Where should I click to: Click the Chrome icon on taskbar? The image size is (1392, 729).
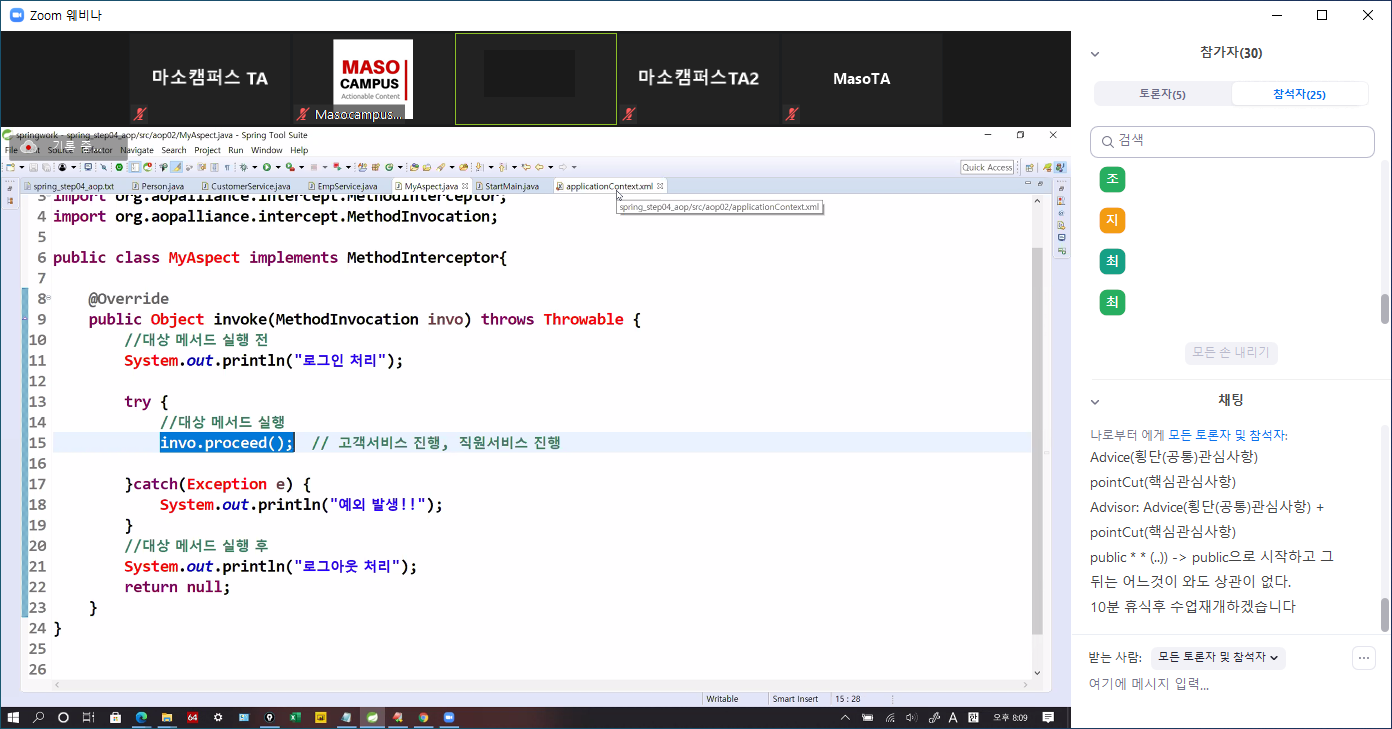pyautogui.click(x=423, y=717)
